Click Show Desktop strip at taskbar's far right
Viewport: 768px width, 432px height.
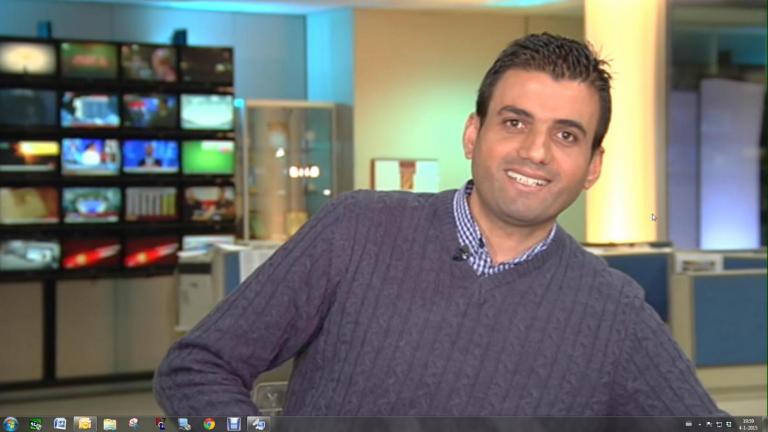[x=765, y=424]
